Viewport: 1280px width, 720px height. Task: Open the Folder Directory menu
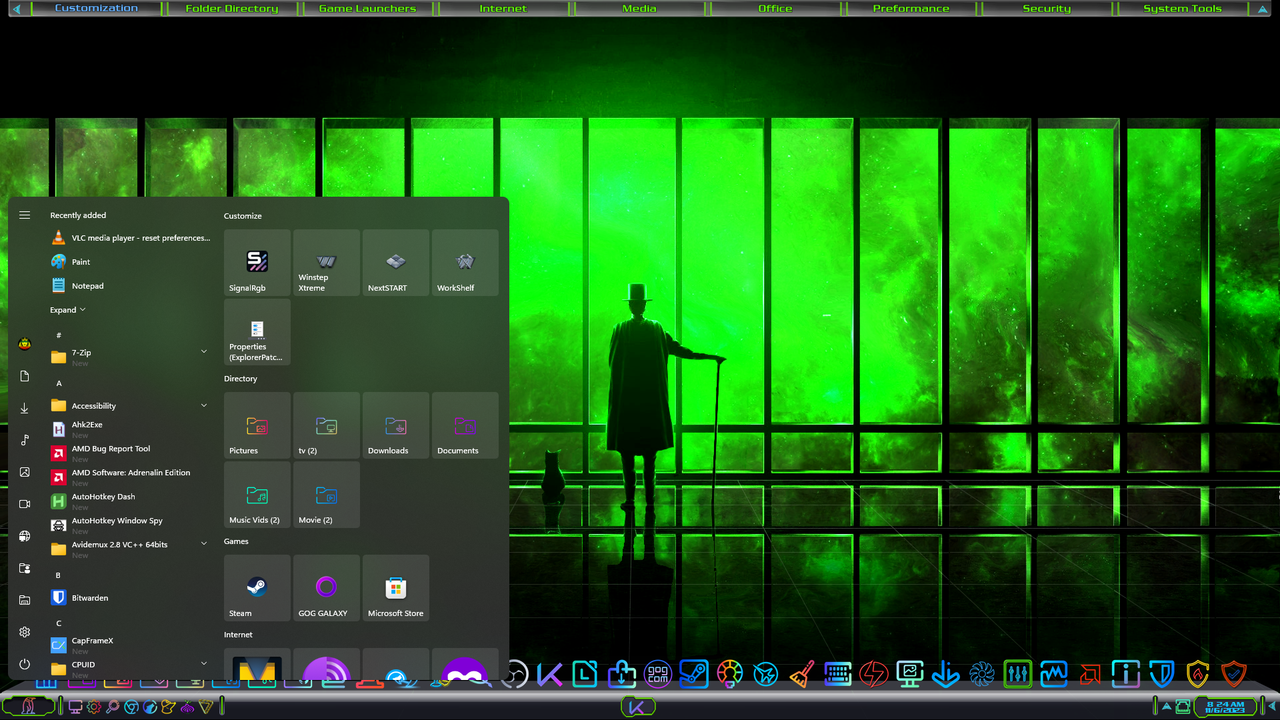pyautogui.click(x=232, y=8)
